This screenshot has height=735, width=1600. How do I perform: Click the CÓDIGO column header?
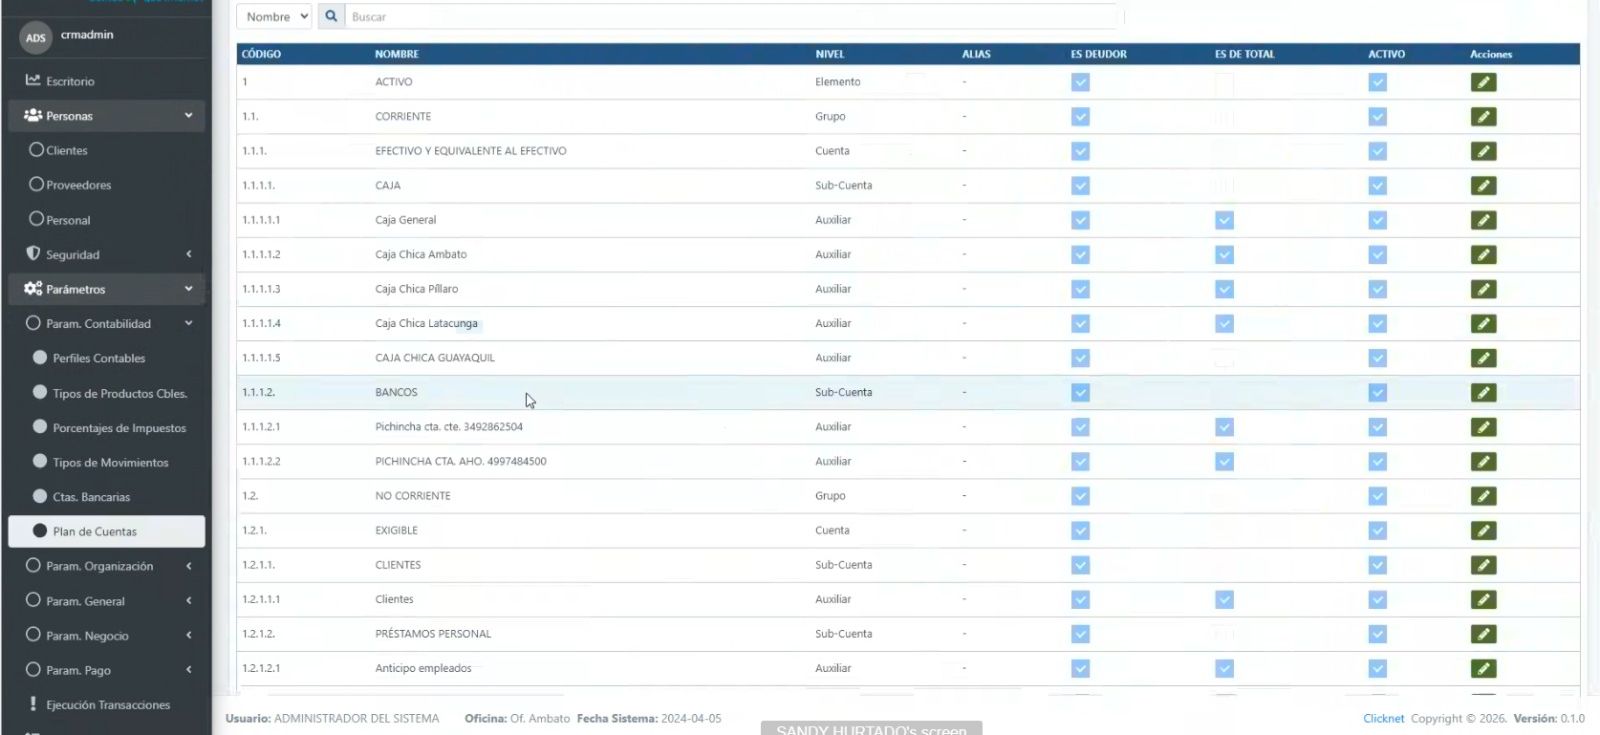261,54
